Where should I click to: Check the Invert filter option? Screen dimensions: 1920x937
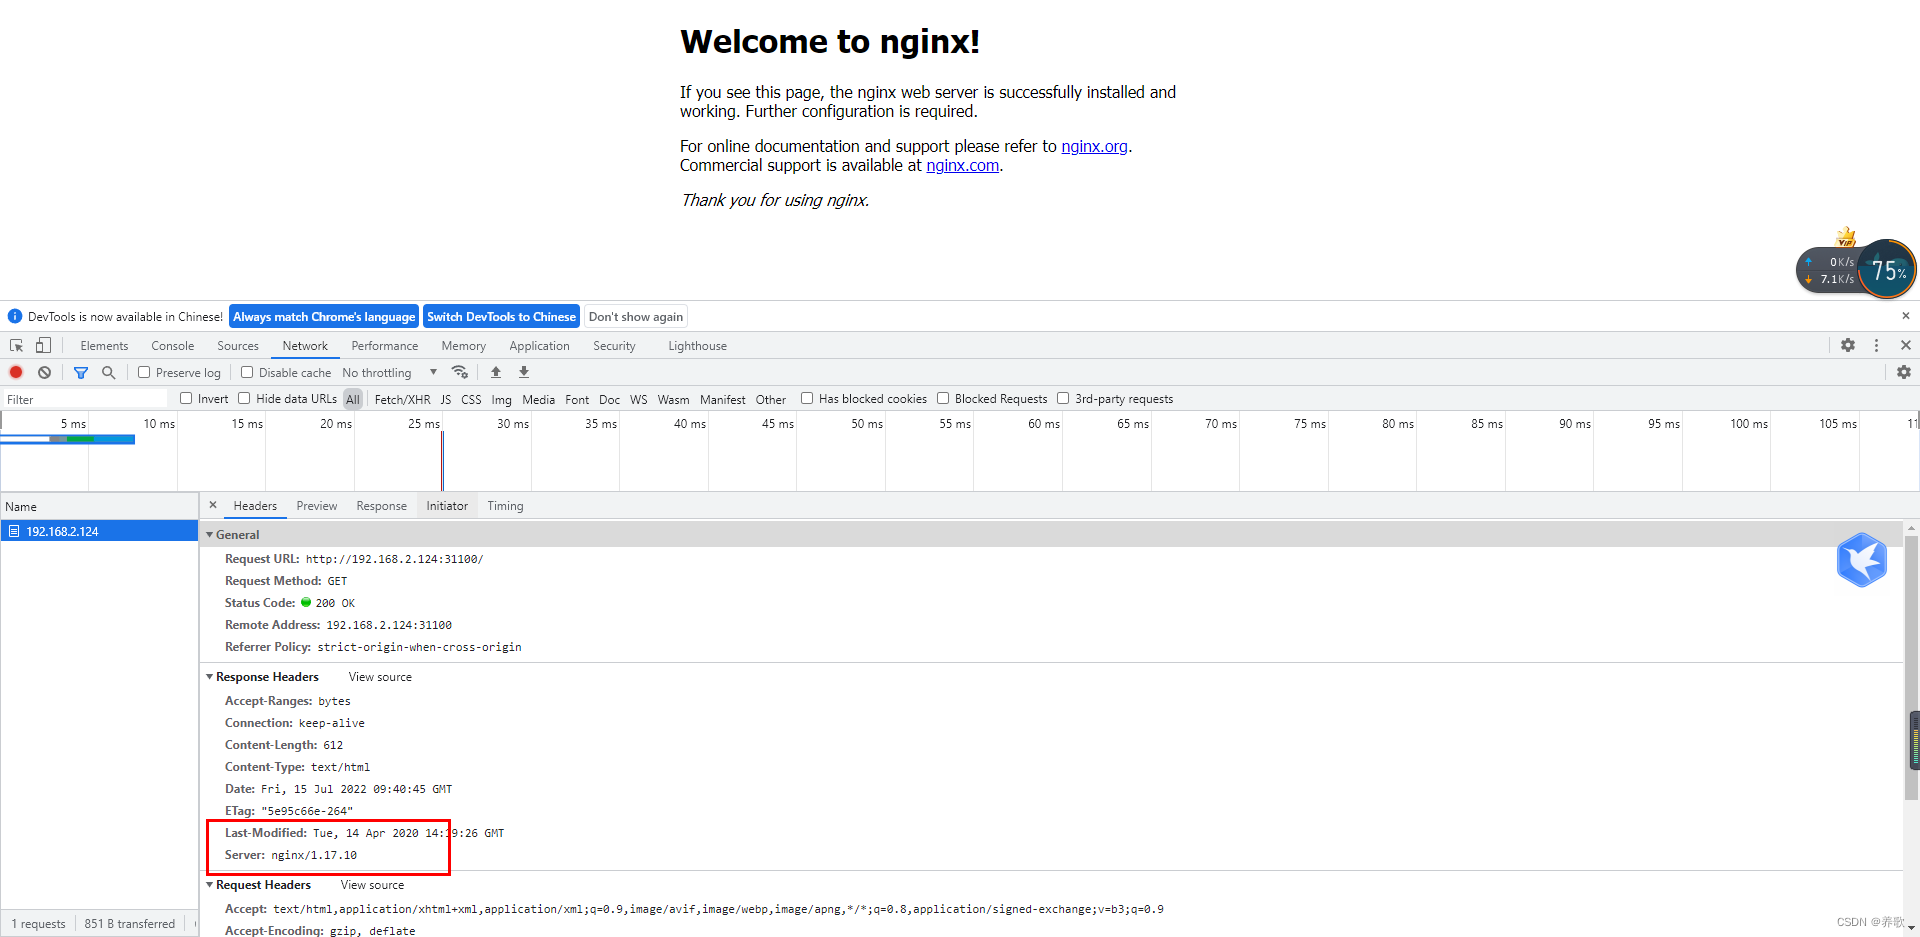tap(186, 398)
